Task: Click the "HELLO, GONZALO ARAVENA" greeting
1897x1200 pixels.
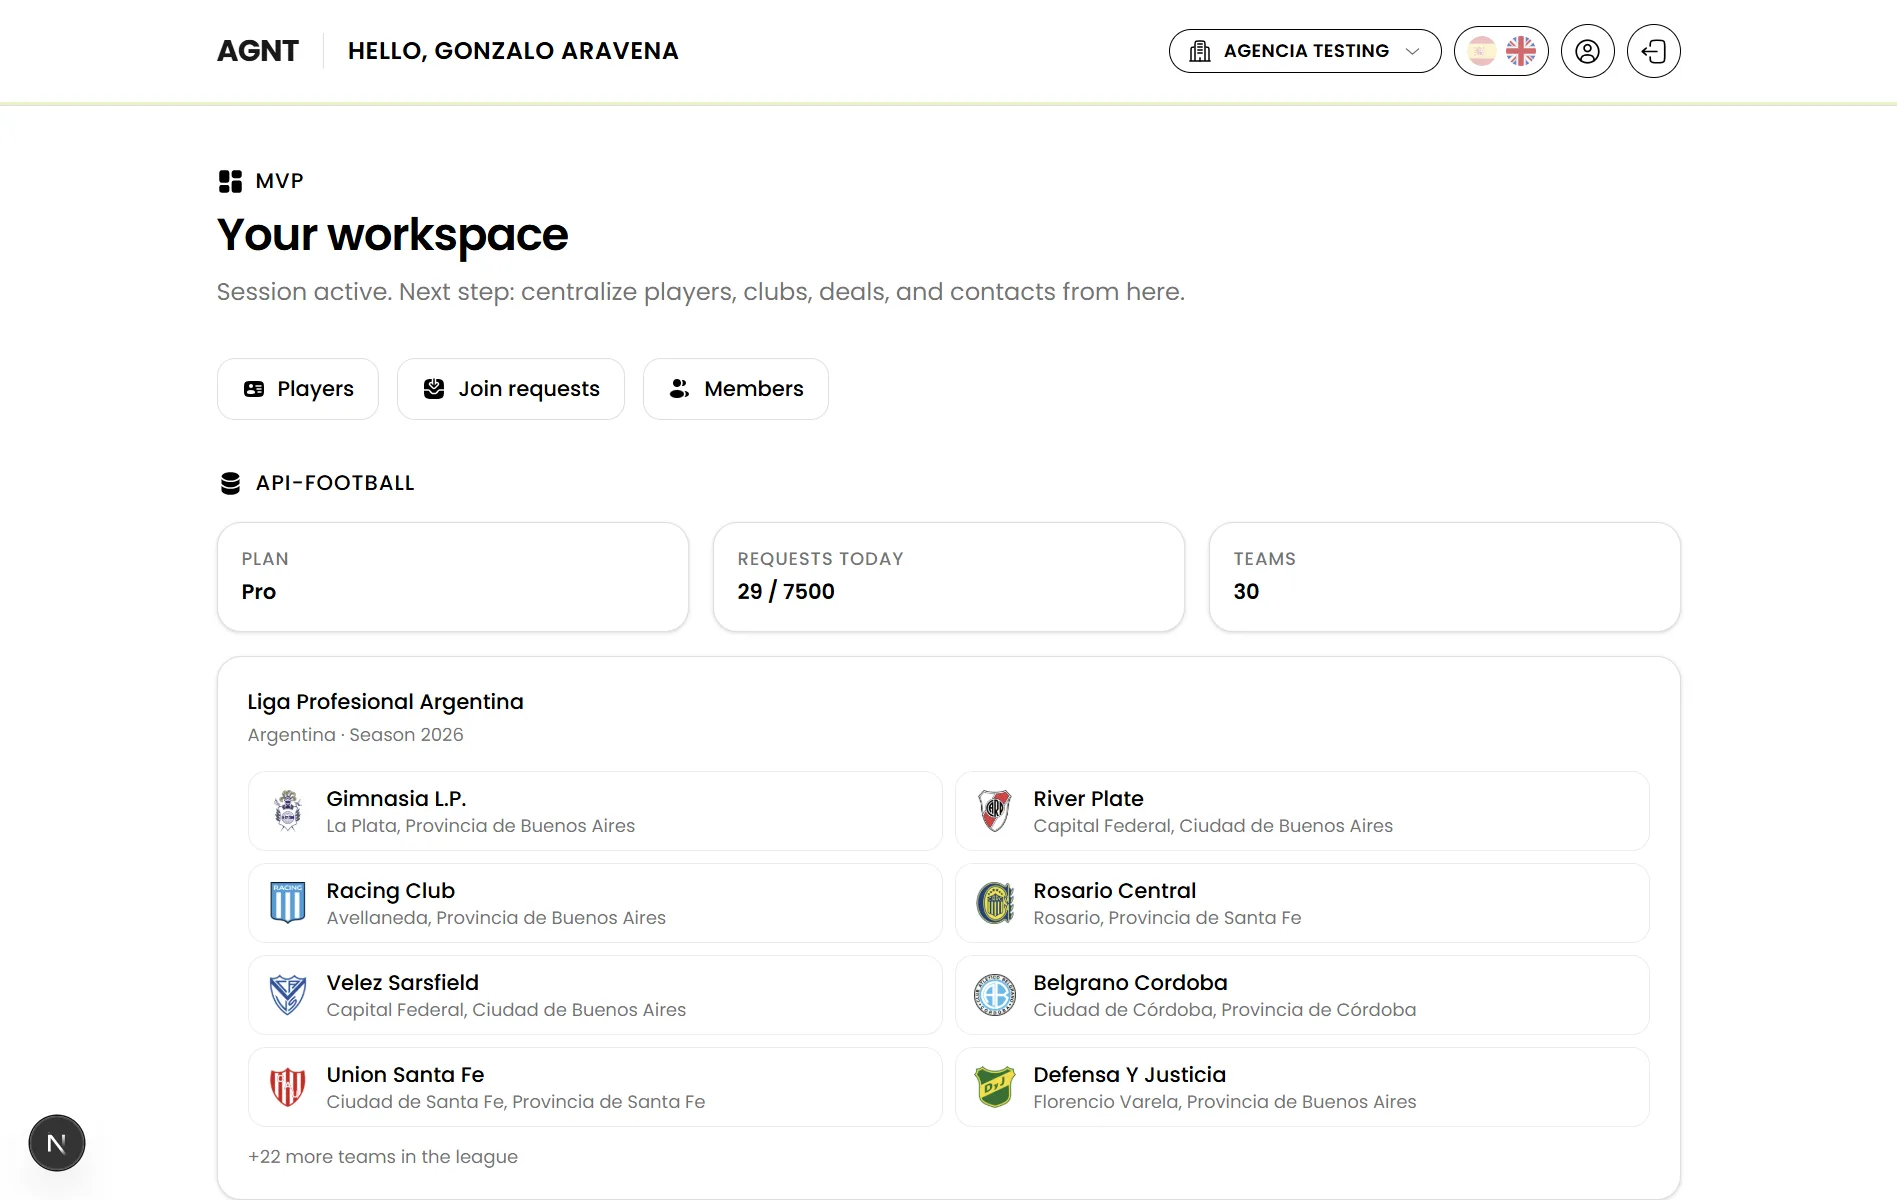Action: coord(513,51)
